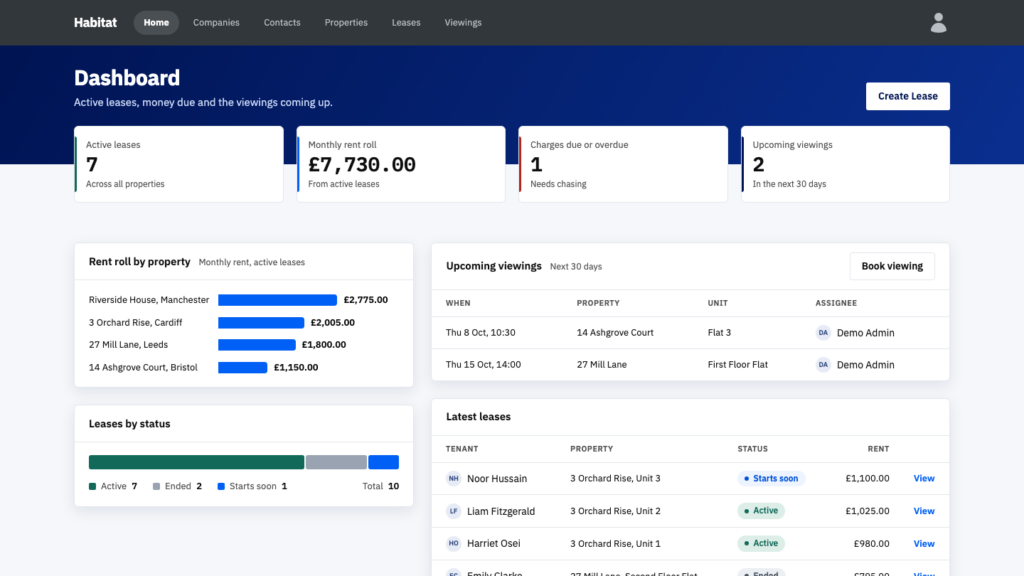
Task: Click the First Floor Flat unit cell
Action: (x=738, y=364)
